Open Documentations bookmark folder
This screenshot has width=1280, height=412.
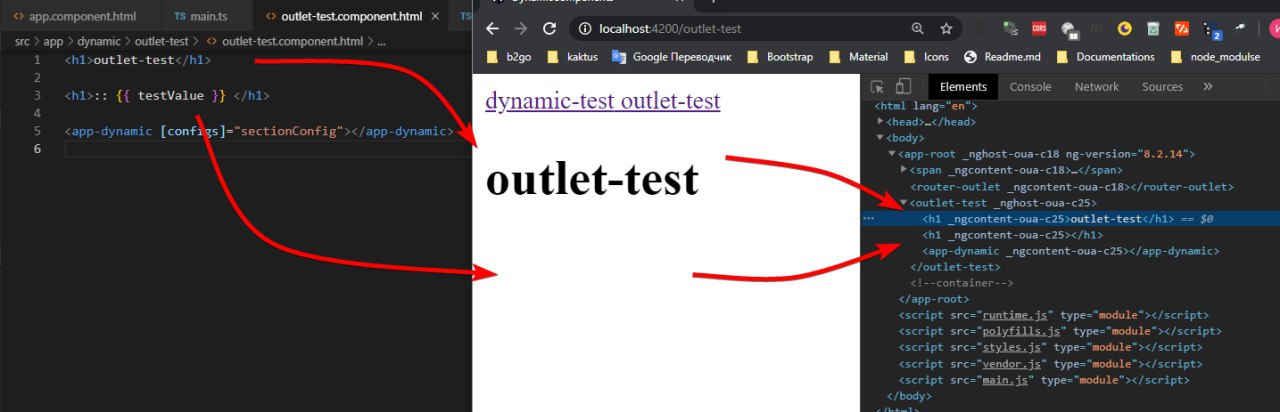[1106, 57]
